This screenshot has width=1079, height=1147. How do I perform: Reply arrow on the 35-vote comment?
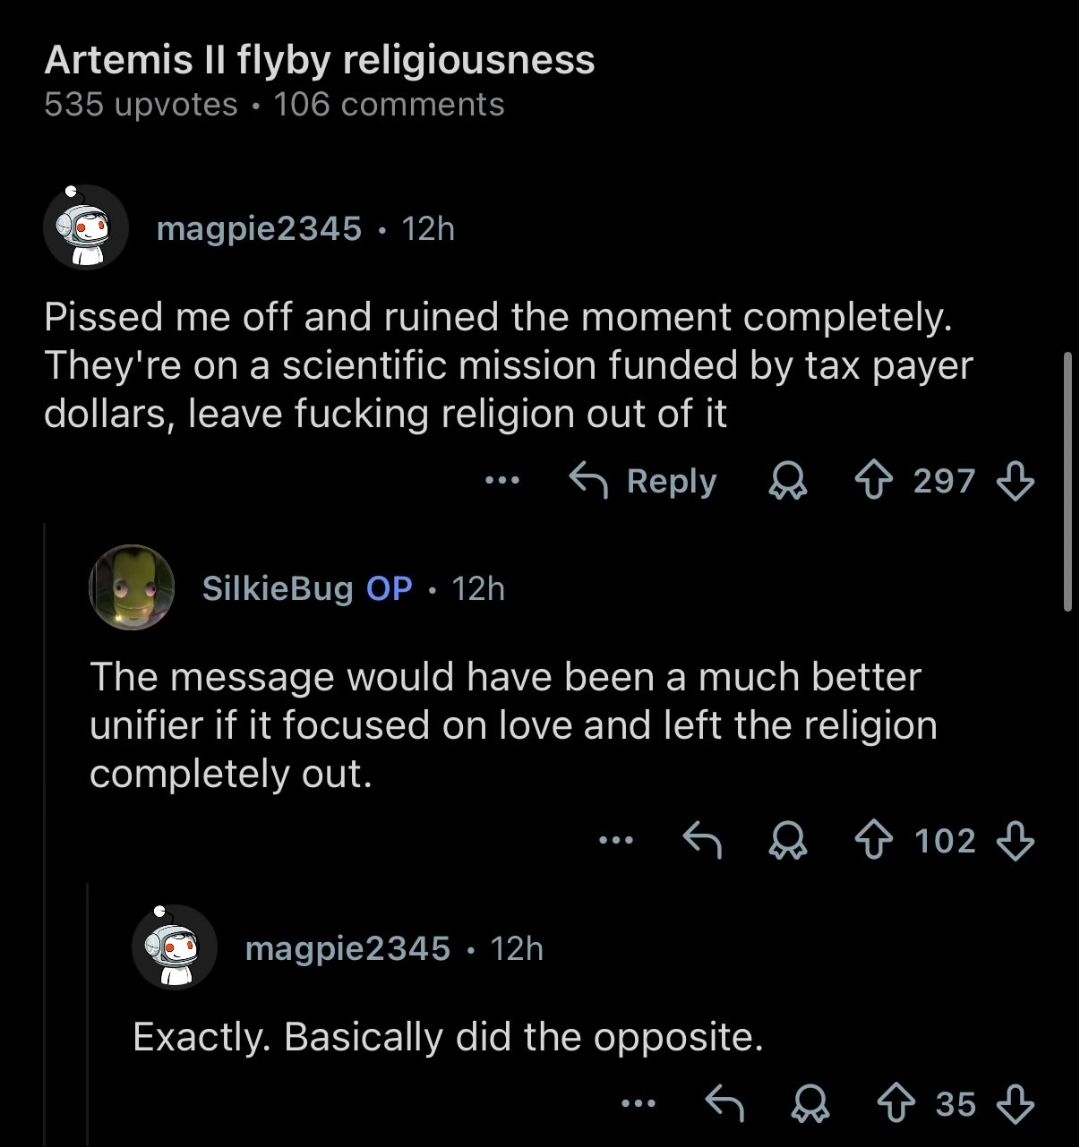point(724,1103)
